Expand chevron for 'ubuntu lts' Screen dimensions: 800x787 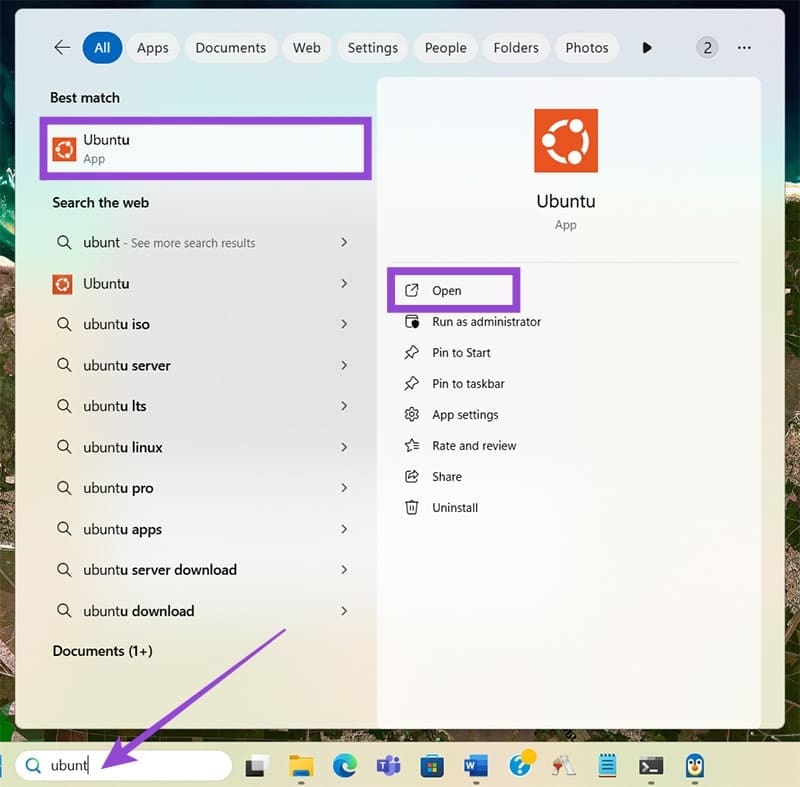coord(344,406)
